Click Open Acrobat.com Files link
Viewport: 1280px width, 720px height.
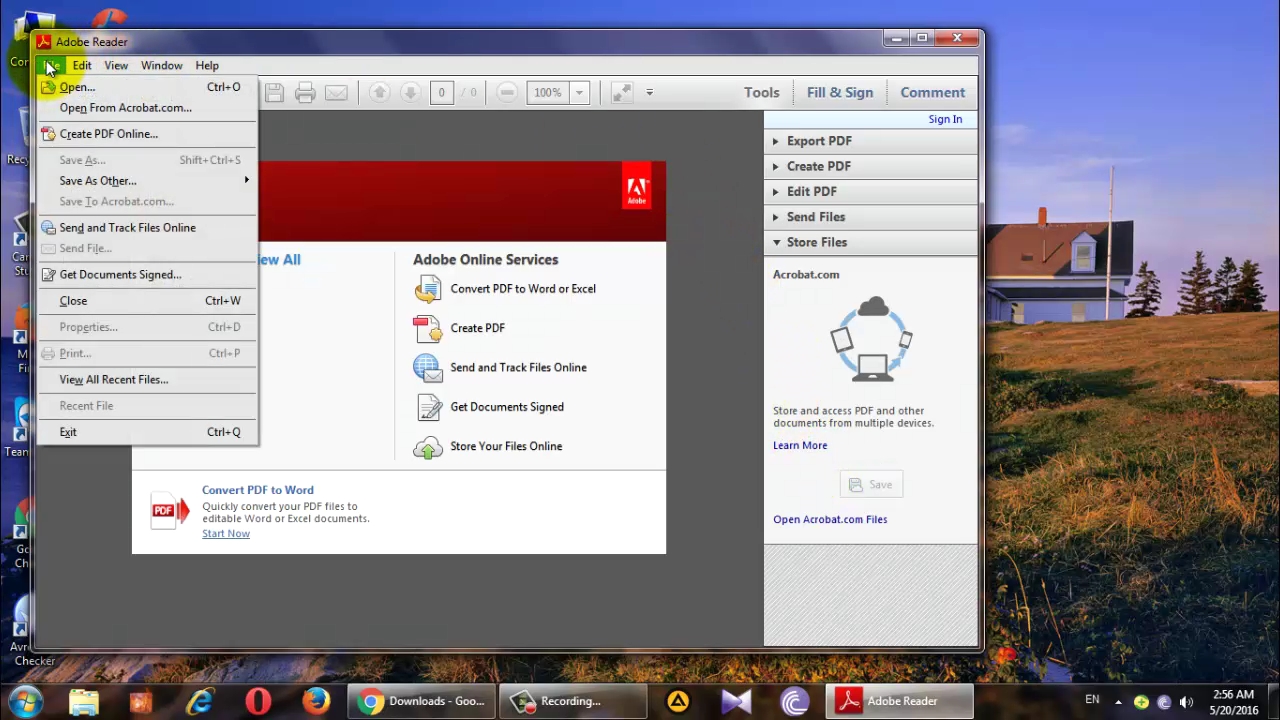click(x=830, y=520)
